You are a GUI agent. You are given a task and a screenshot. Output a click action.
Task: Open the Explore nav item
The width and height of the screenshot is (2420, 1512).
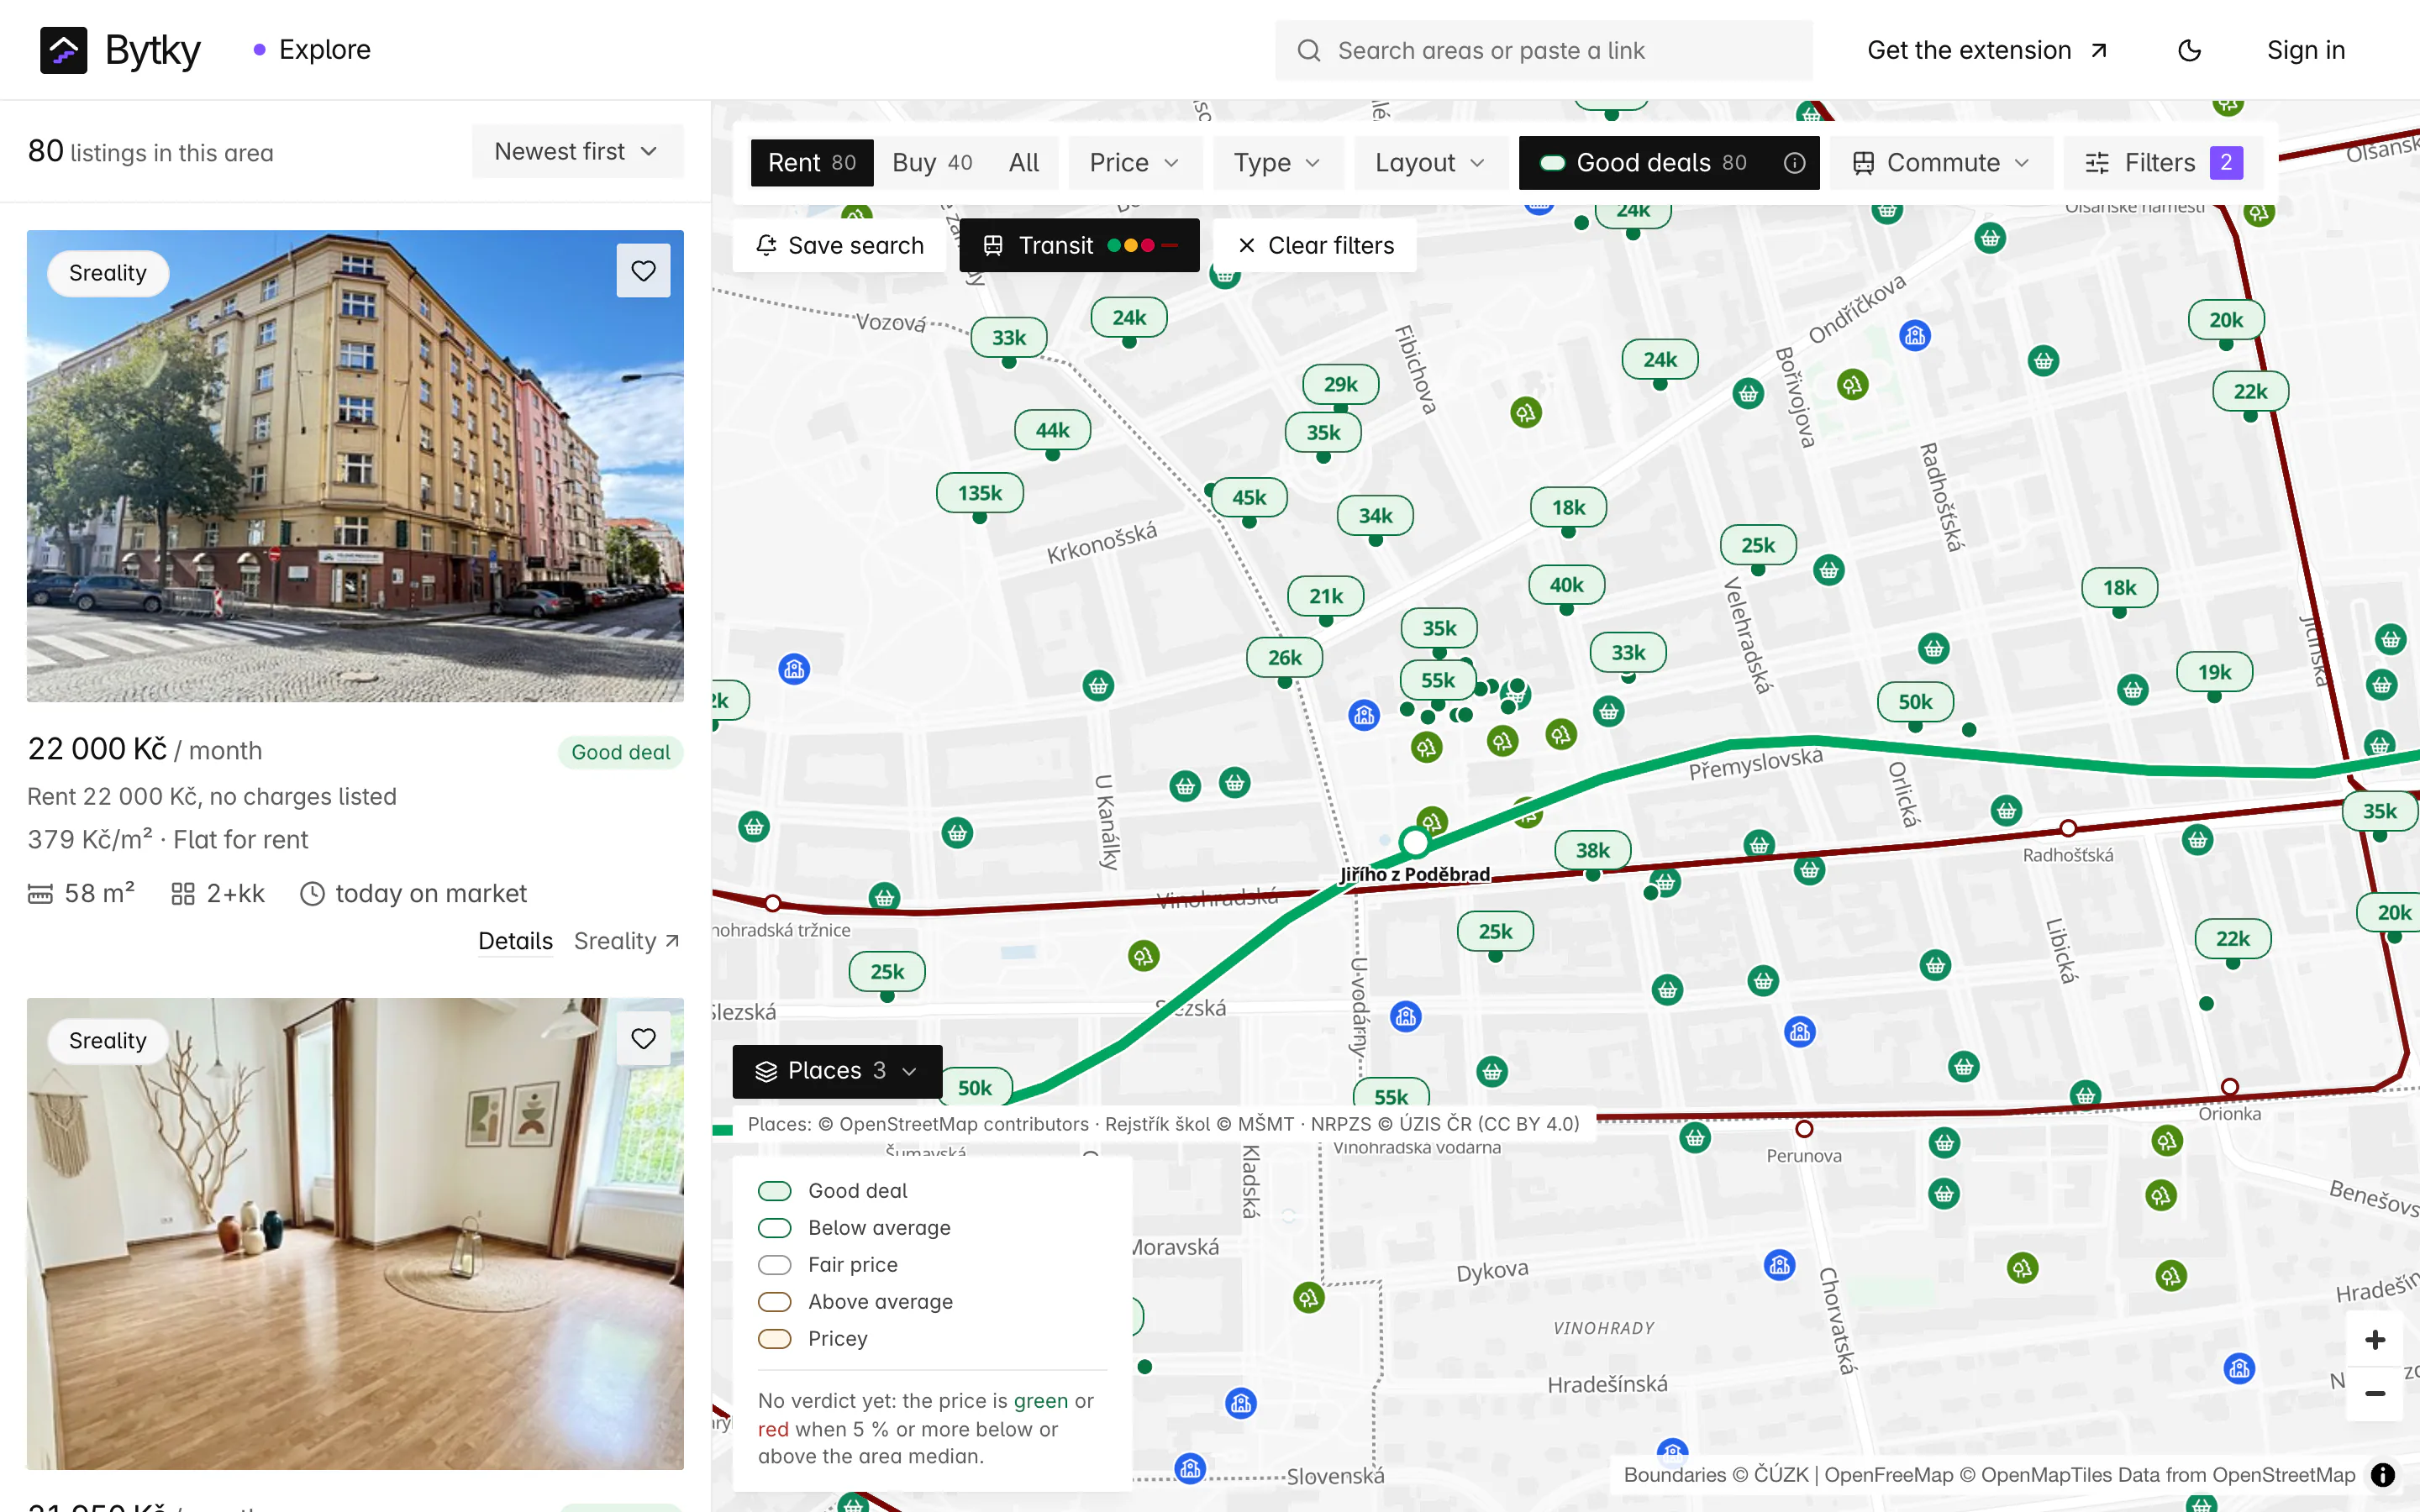point(312,50)
